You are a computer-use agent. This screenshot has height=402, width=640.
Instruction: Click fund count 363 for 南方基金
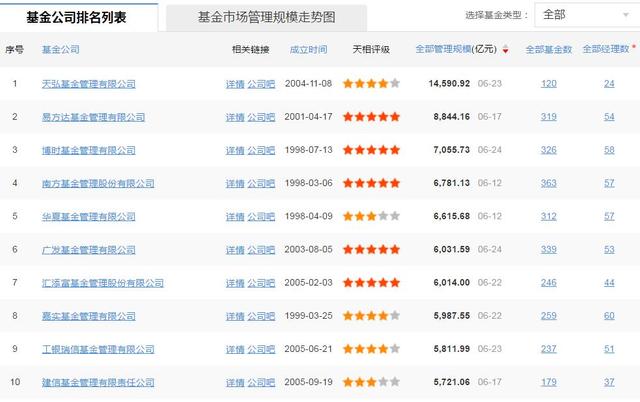coord(549,183)
